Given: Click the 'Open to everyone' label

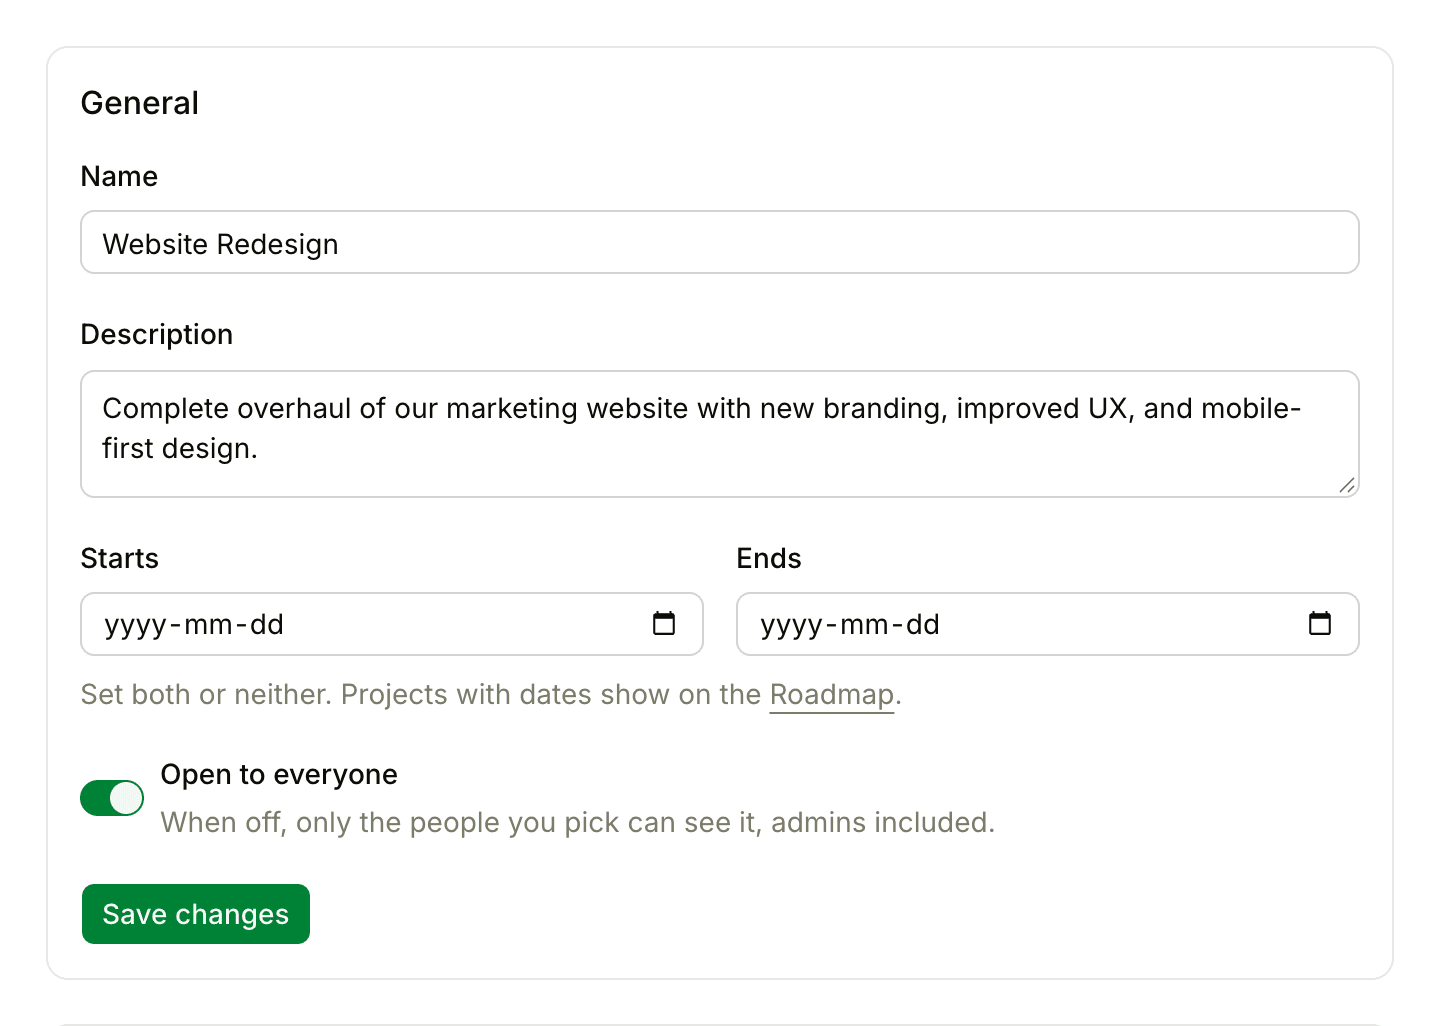Looking at the screenshot, I should [x=279, y=774].
